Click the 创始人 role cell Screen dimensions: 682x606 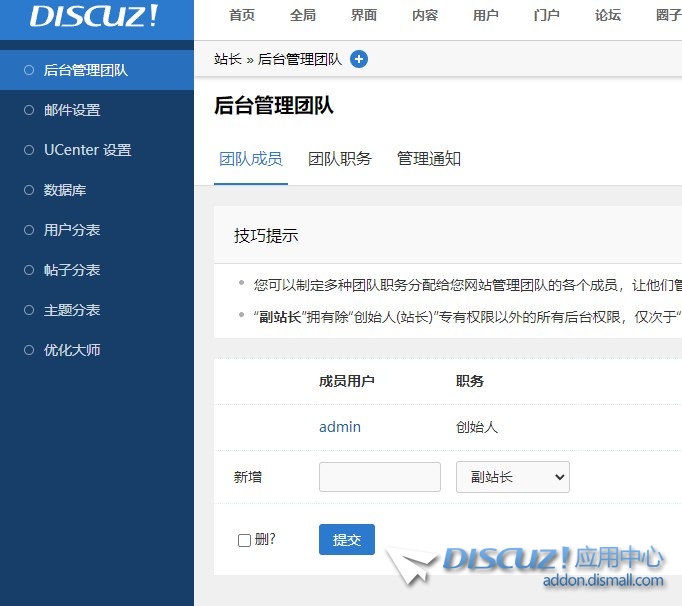pos(477,427)
